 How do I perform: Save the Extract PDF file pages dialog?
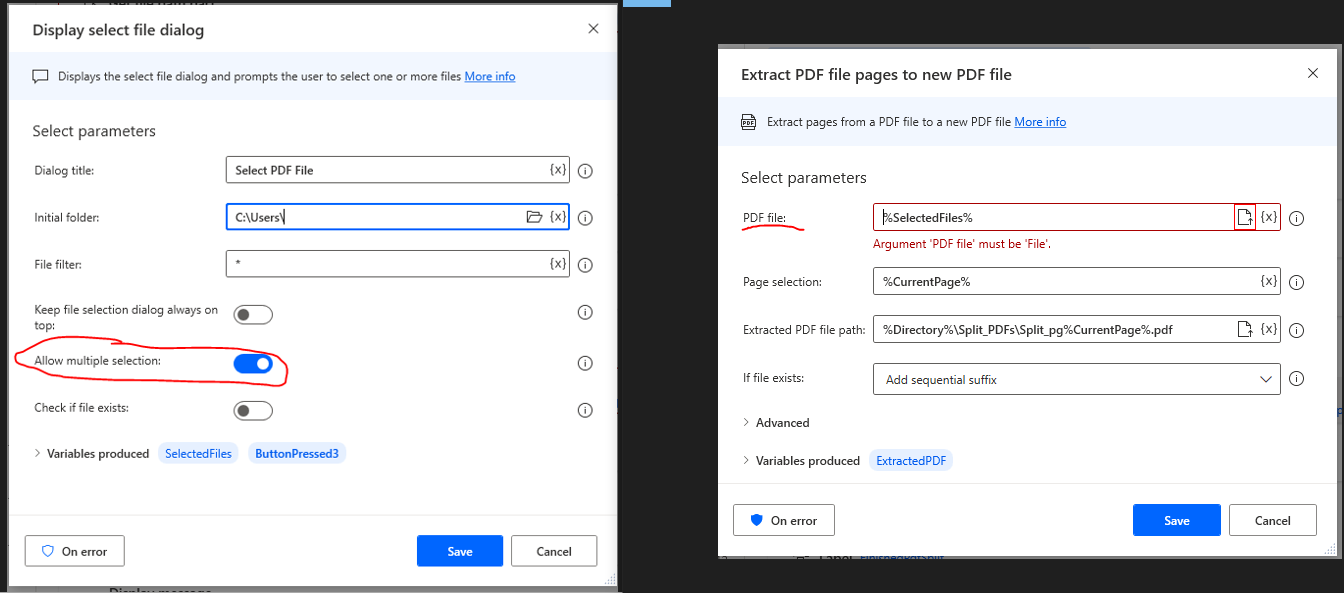pyautogui.click(x=1176, y=520)
